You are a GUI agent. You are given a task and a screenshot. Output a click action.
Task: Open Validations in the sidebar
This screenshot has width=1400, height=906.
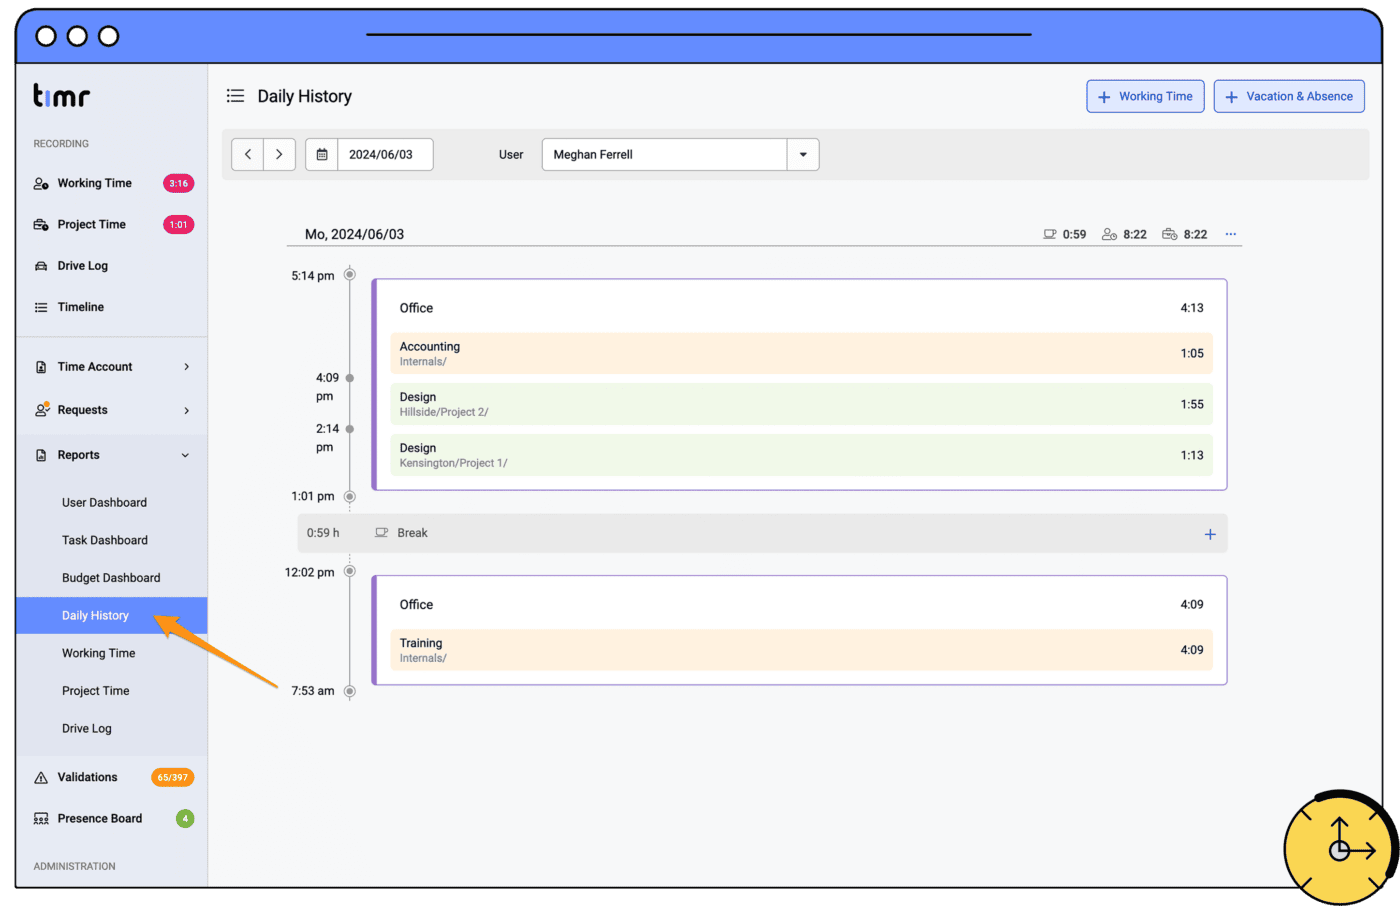click(x=87, y=777)
